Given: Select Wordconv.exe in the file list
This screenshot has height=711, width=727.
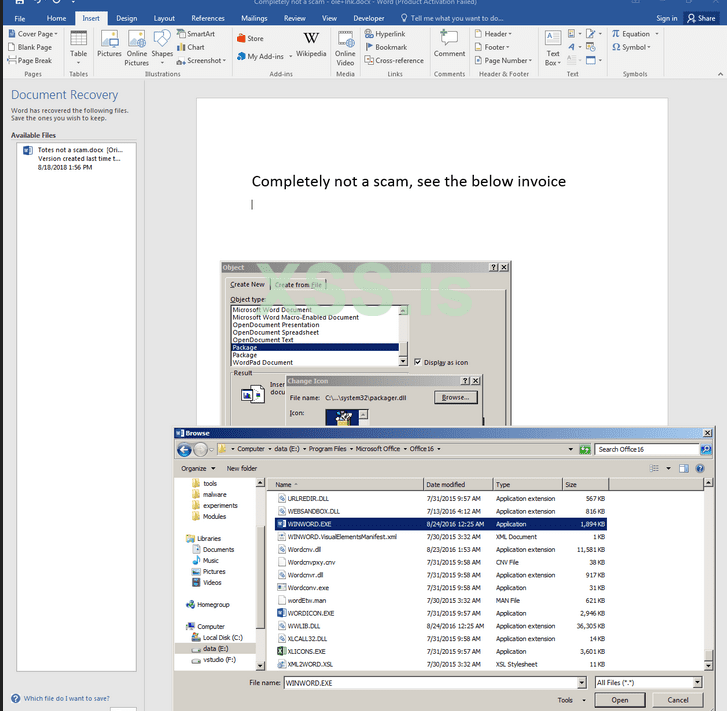Looking at the screenshot, I should click(441, 588).
